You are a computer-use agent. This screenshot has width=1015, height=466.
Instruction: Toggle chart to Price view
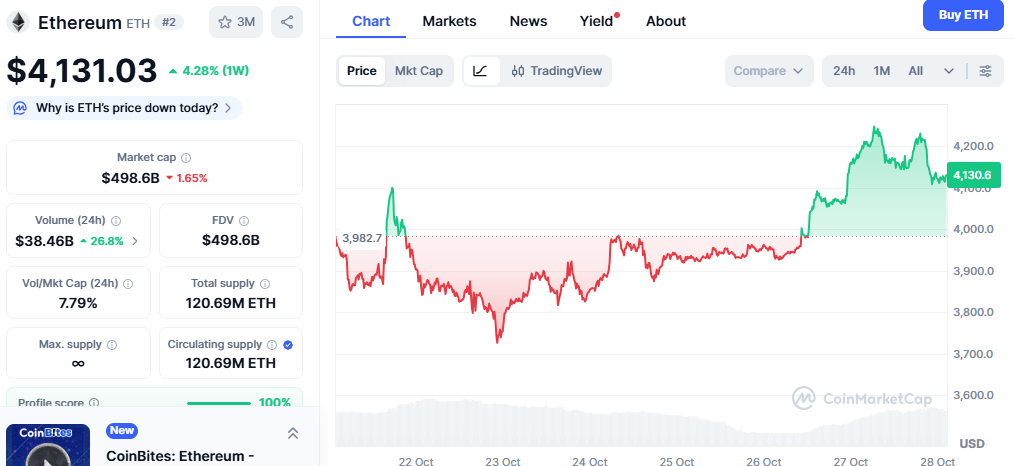pyautogui.click(x=362, y=71)
